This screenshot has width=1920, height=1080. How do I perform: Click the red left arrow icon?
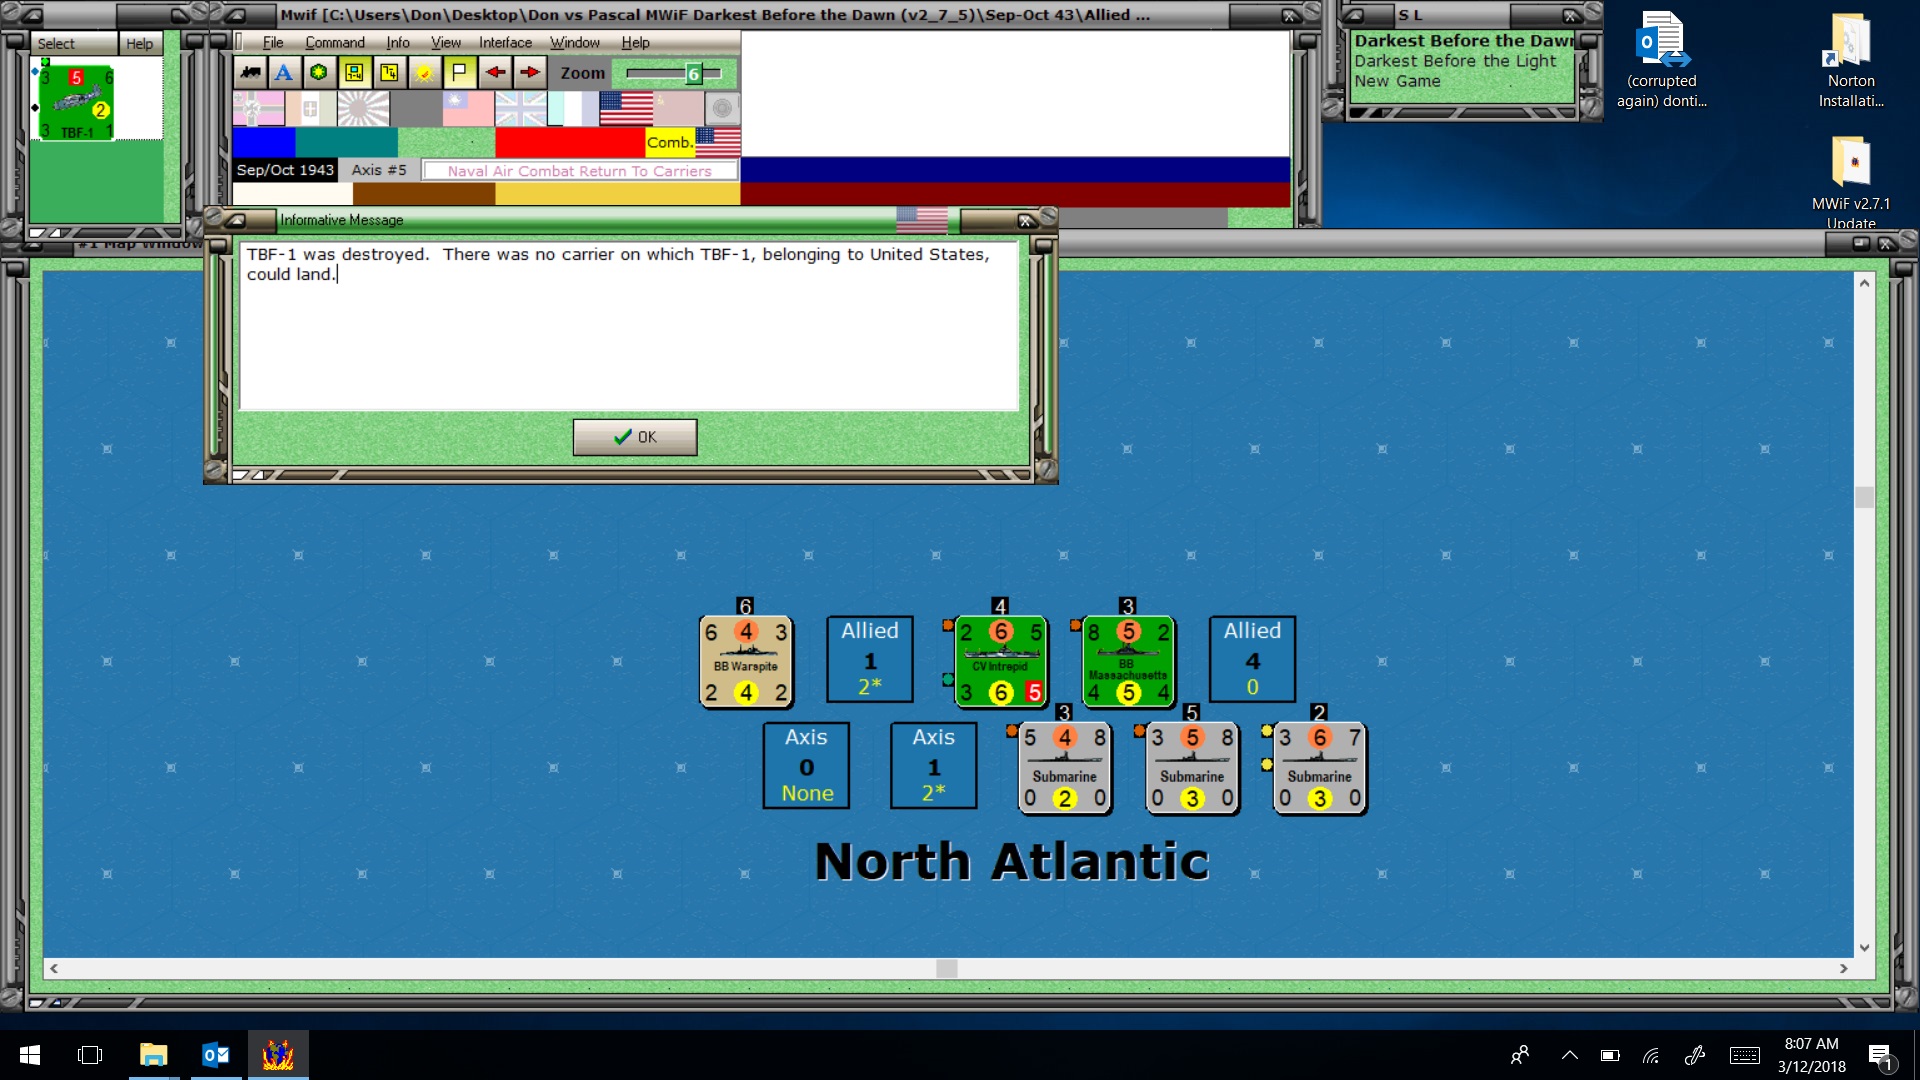coord(495,73)
